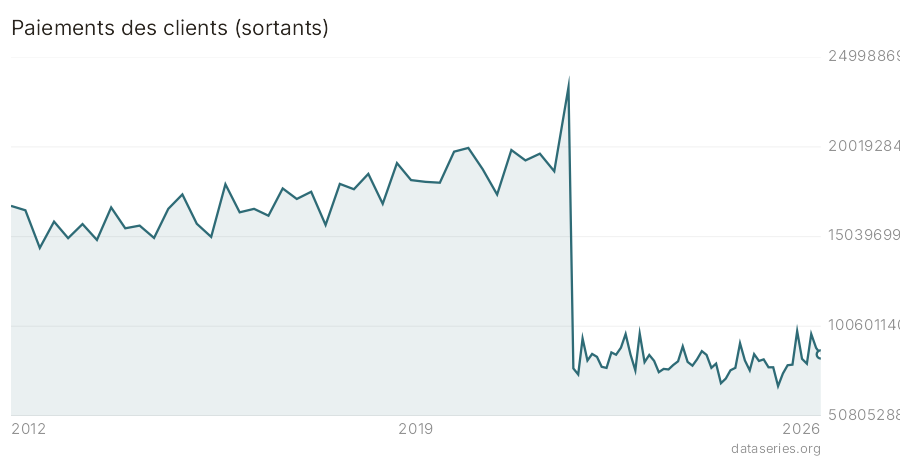The width and height of the screenshot is (900, 460).
Task: Click the y-axis value 20019284
Action: (864, 146)
